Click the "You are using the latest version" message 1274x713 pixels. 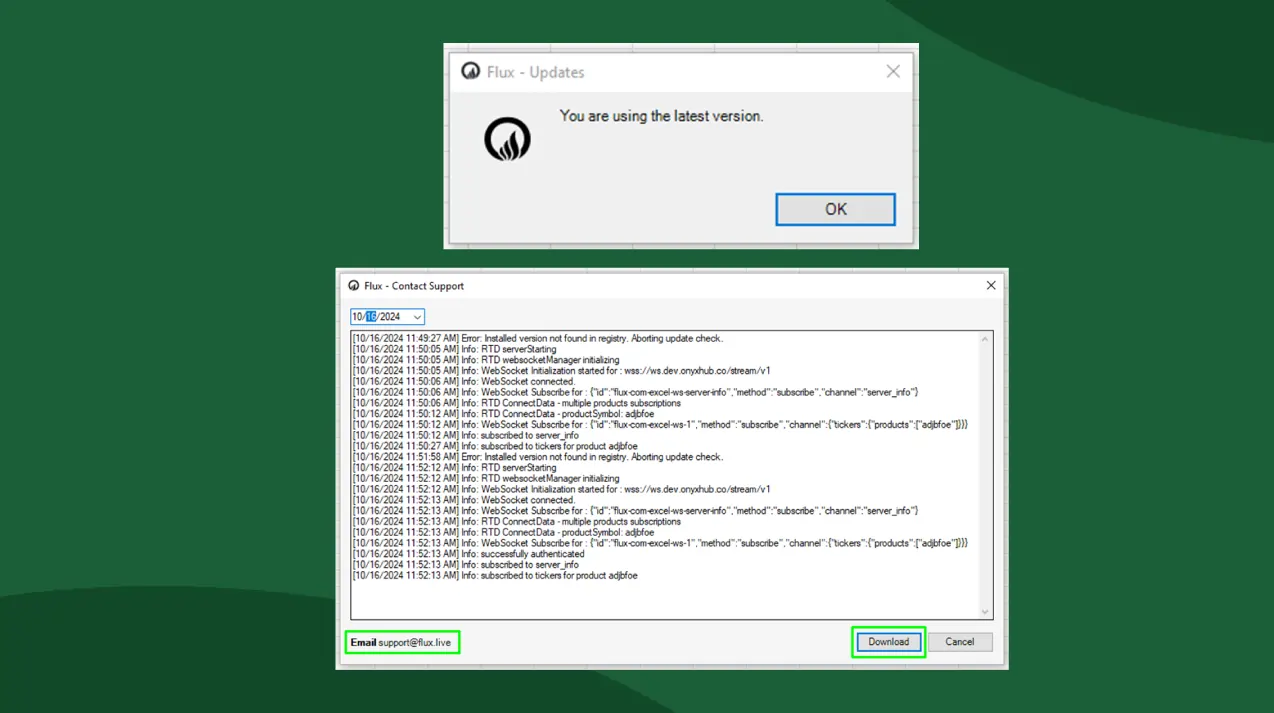click(661, 116)
